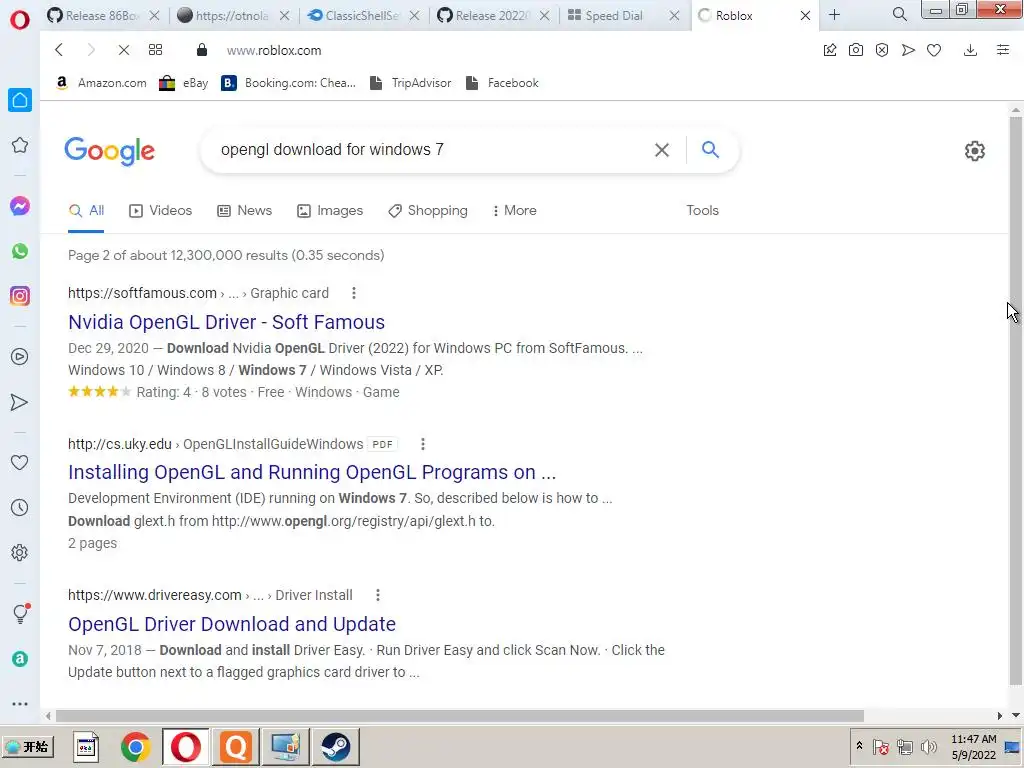1024x768 pixels.
Task: Open the sidebar bookmarks star icon
Action: 20,145
